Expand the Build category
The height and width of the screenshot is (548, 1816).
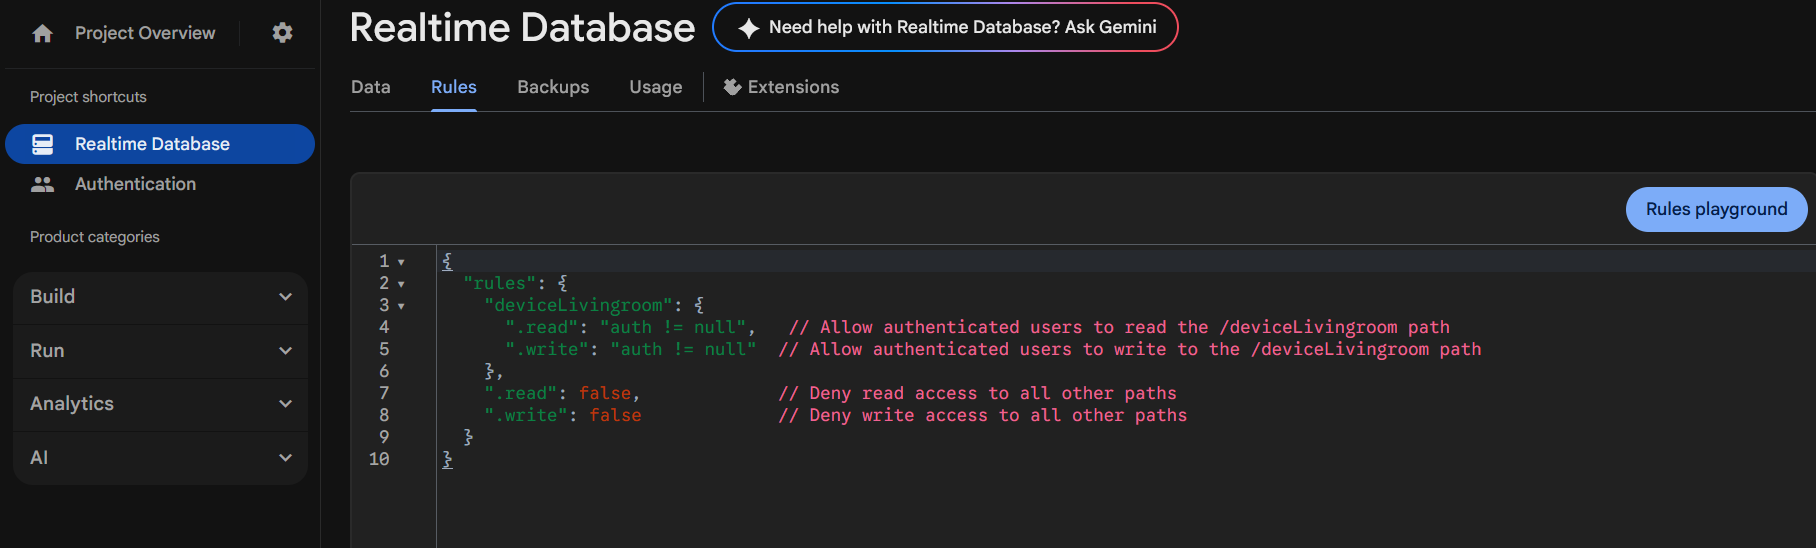click(160, 297)
